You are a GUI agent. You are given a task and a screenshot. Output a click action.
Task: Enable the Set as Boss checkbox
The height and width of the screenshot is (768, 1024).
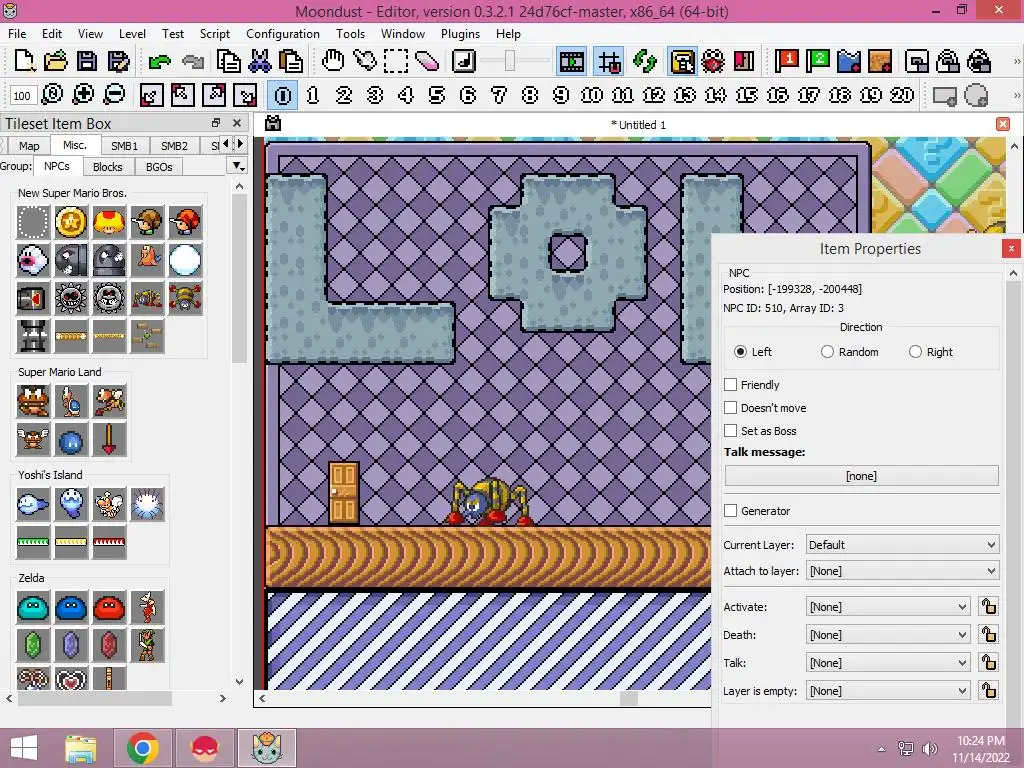point(731,430)
